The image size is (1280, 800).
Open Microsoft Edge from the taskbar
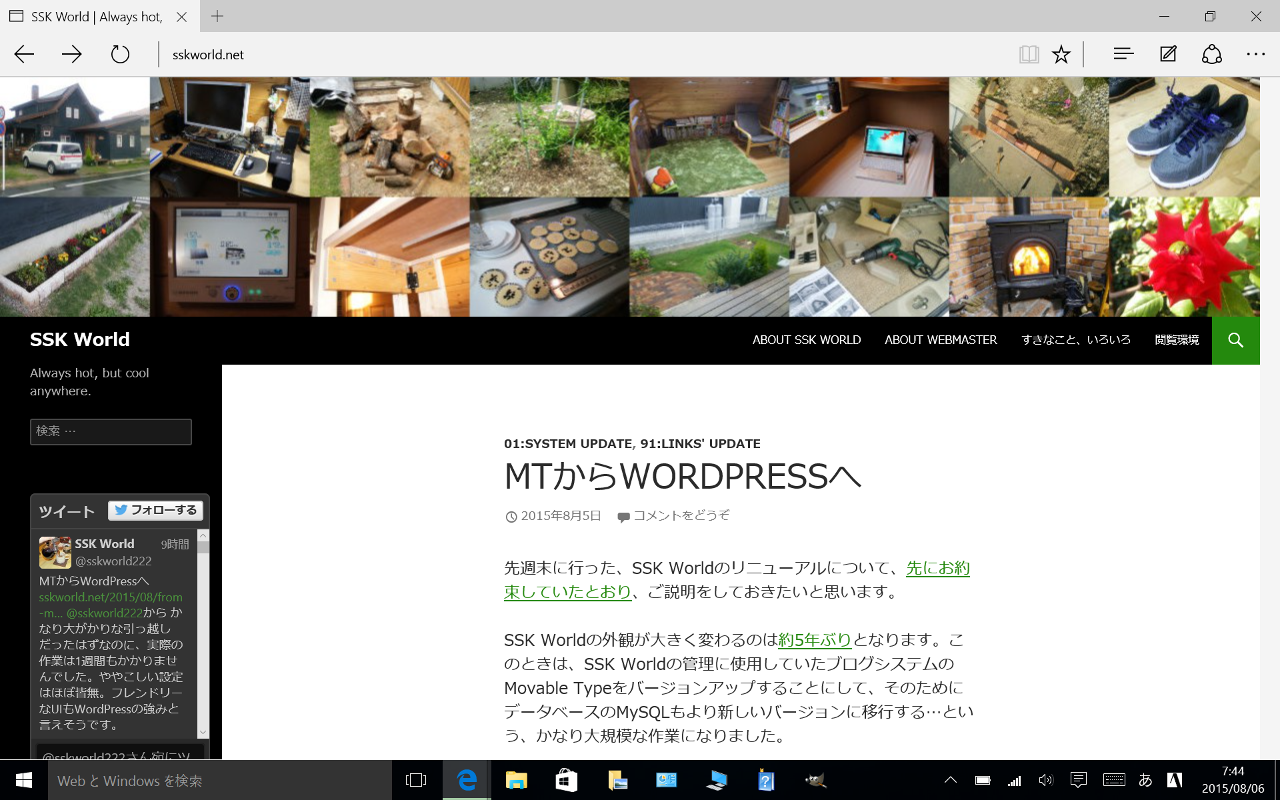467,780
